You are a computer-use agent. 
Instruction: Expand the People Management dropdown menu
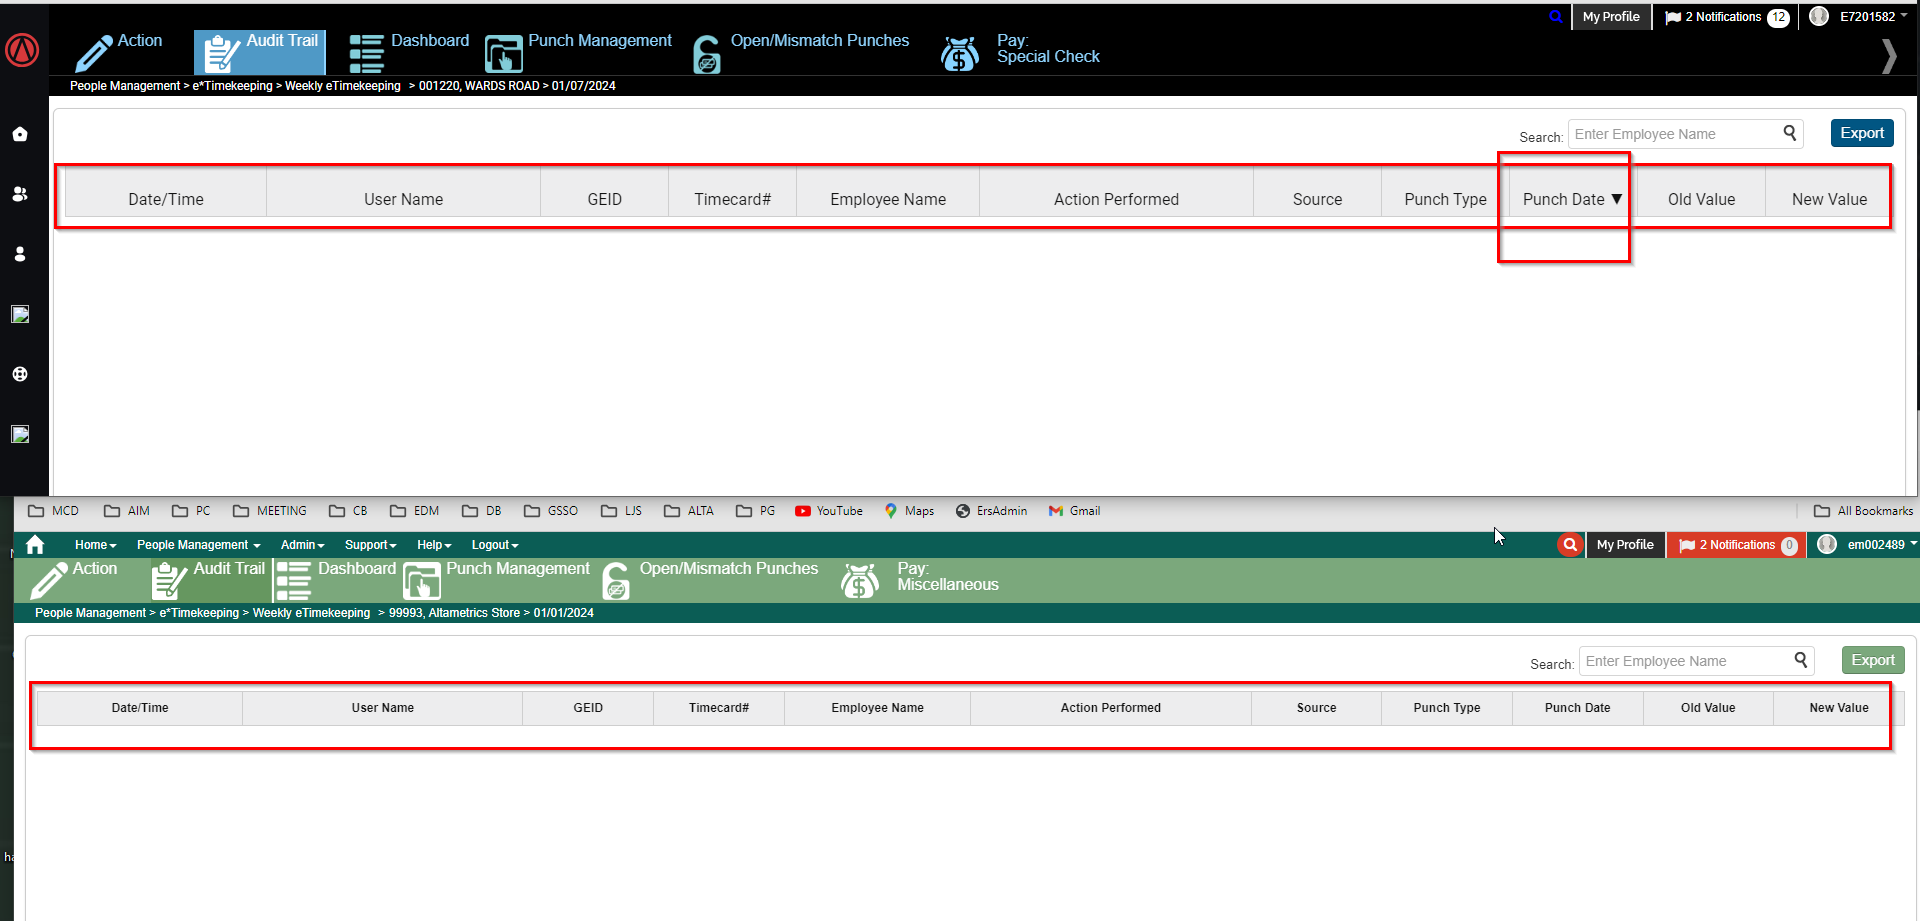[198, 545]
